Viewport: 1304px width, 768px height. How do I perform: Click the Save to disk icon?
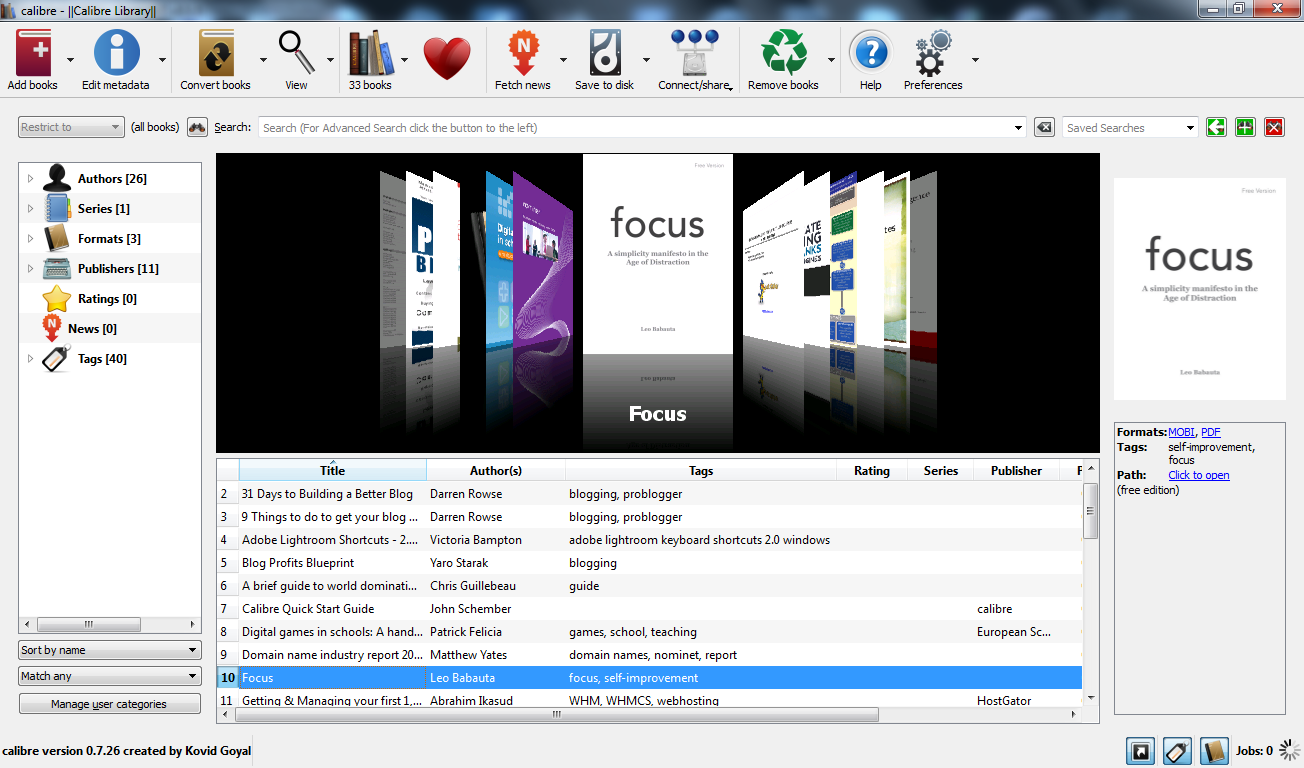605,53
